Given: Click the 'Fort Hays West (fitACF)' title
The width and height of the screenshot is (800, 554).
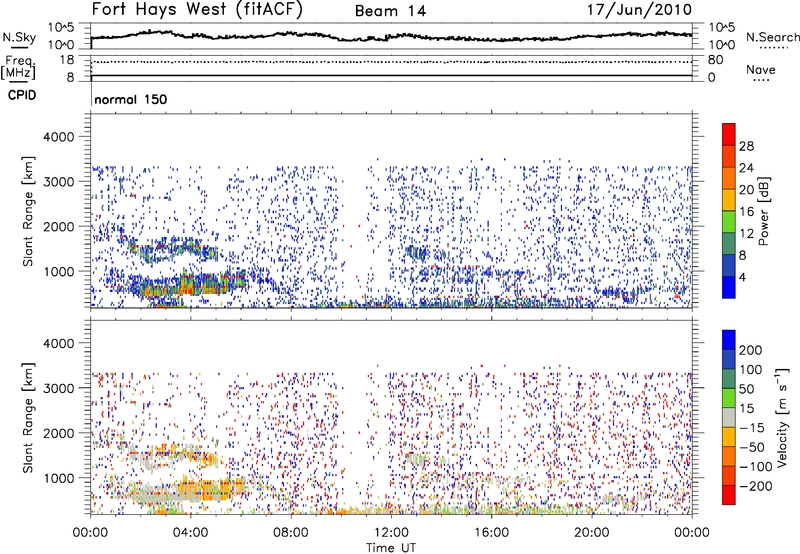Looking at the screenshot, I should coord(197,9).
